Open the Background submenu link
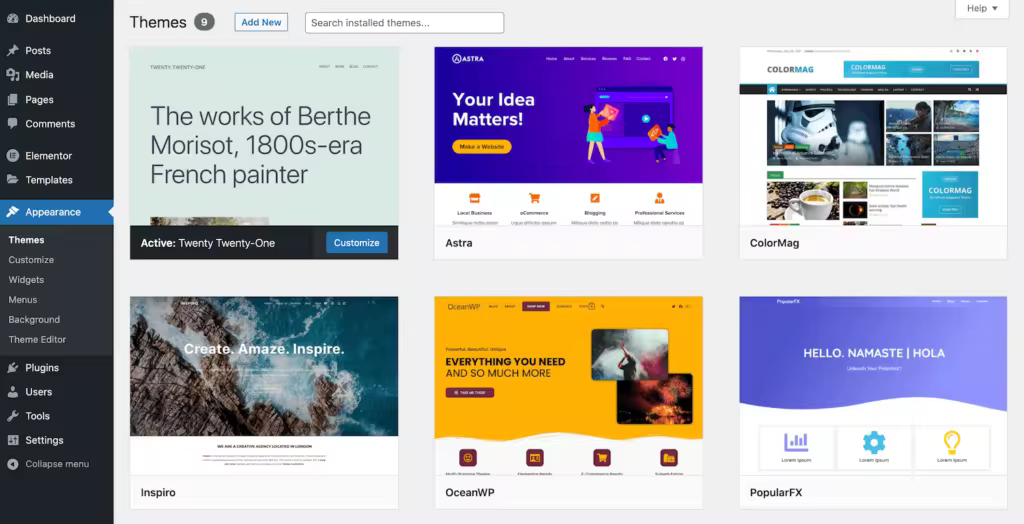Screen dimensions: 1024x524 (34, 319)
